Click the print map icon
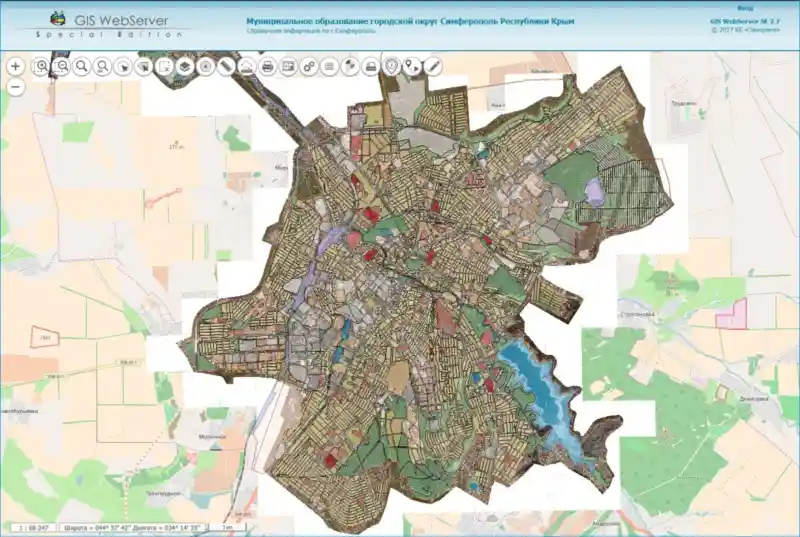 [x=267, y=67]
